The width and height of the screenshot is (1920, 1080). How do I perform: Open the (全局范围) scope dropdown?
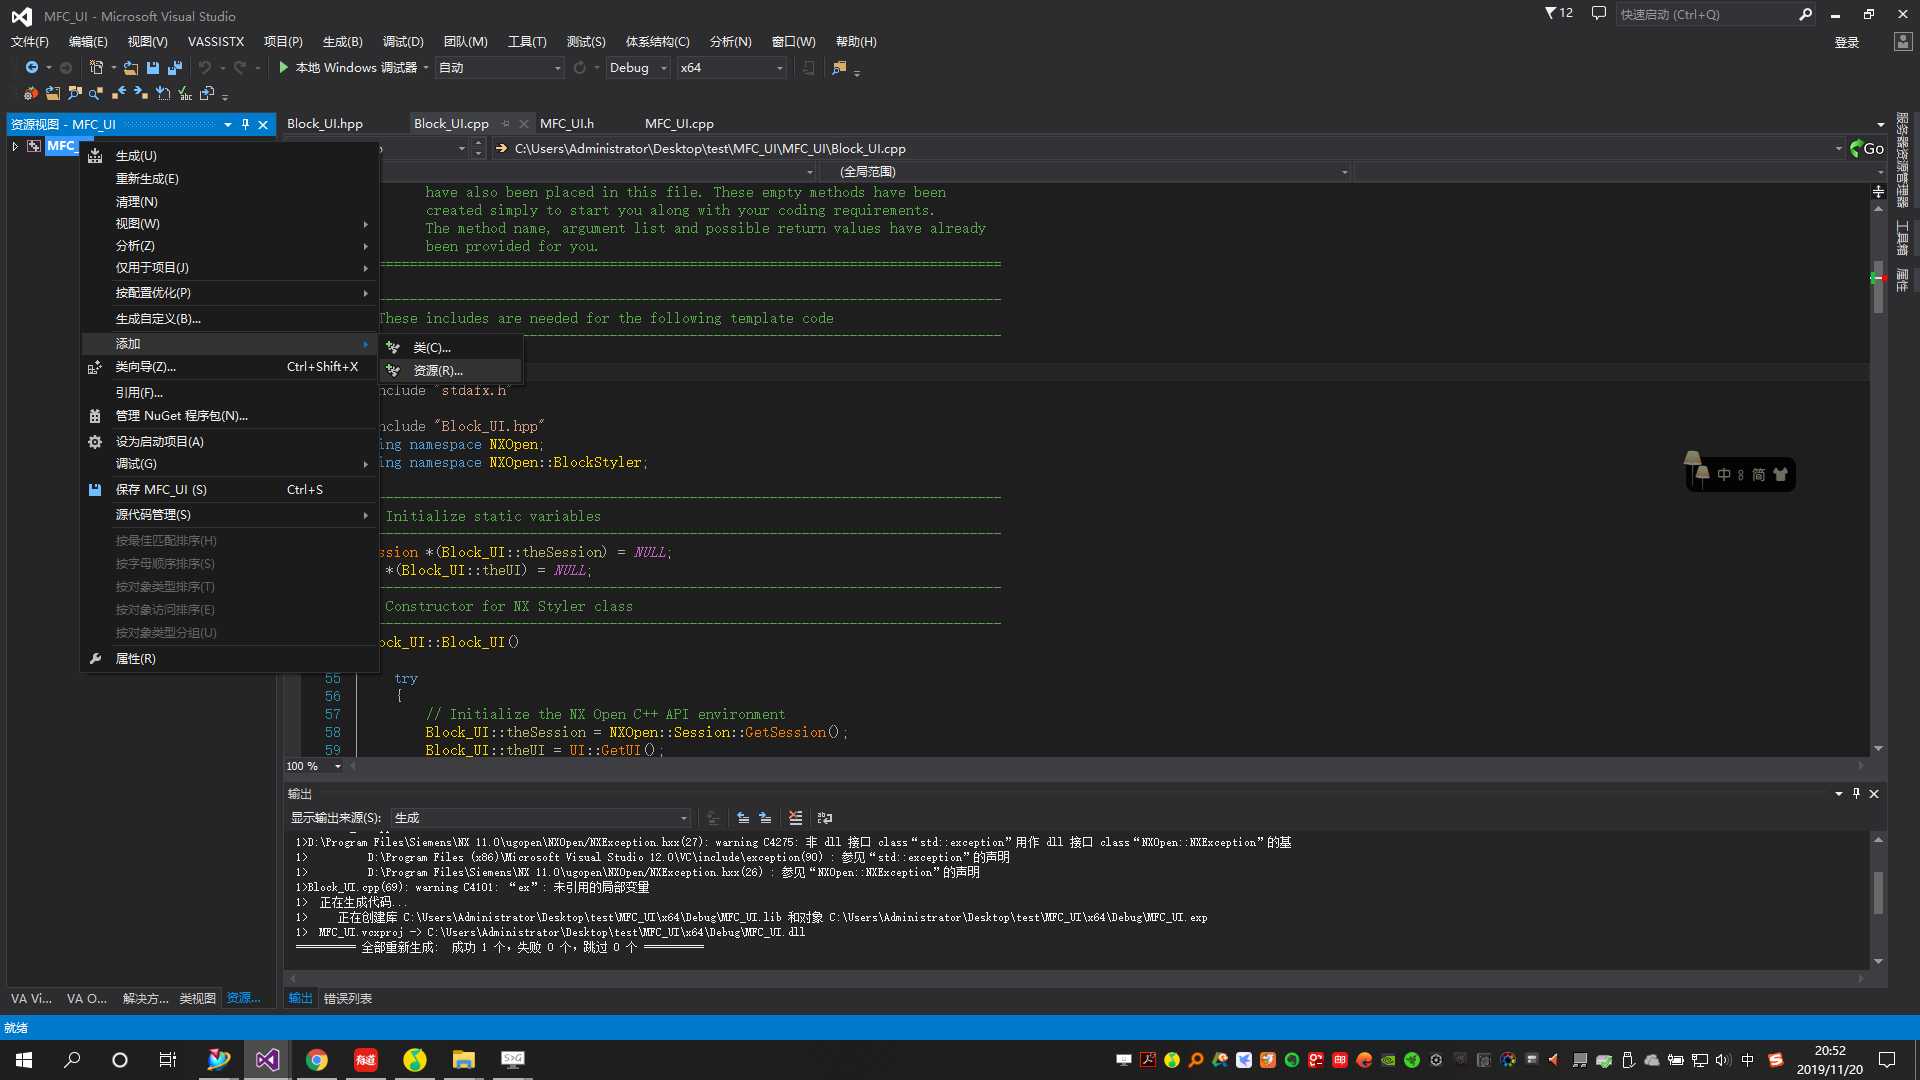1085,172
